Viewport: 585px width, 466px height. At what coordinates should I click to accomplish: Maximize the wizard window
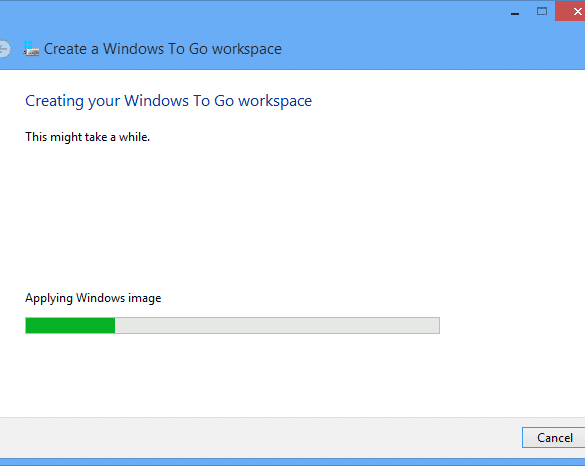coord(542,12)
